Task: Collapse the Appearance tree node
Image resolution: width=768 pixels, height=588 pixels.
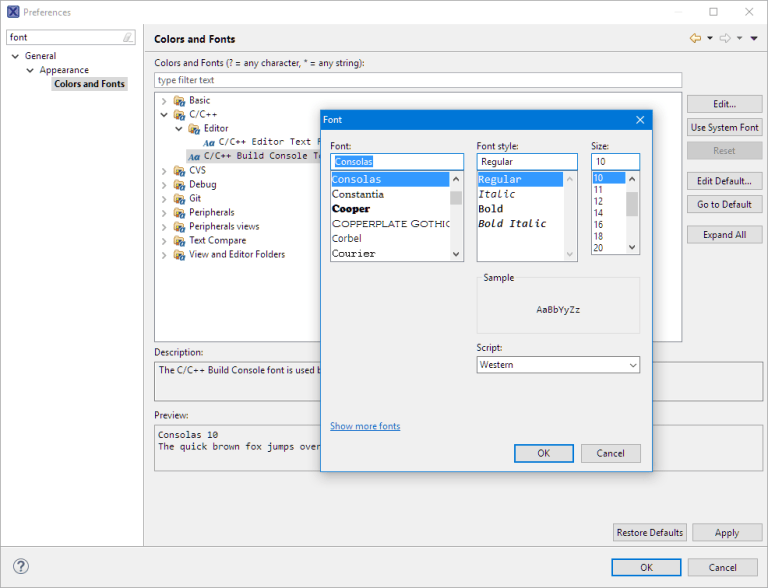Action: pos(30,71)
